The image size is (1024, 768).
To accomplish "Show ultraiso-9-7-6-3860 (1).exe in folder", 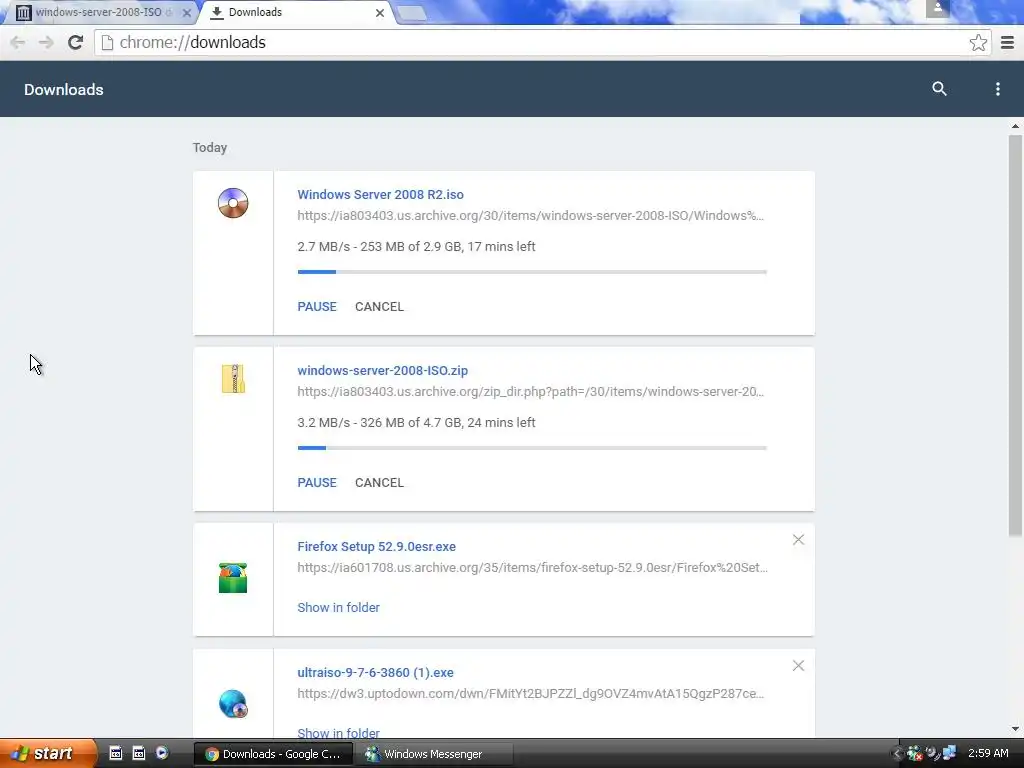I will pos(338,733).
